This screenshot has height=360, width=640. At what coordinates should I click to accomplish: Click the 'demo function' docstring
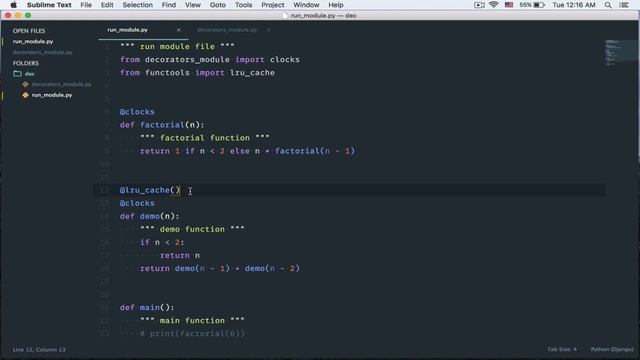pos(192,229)
